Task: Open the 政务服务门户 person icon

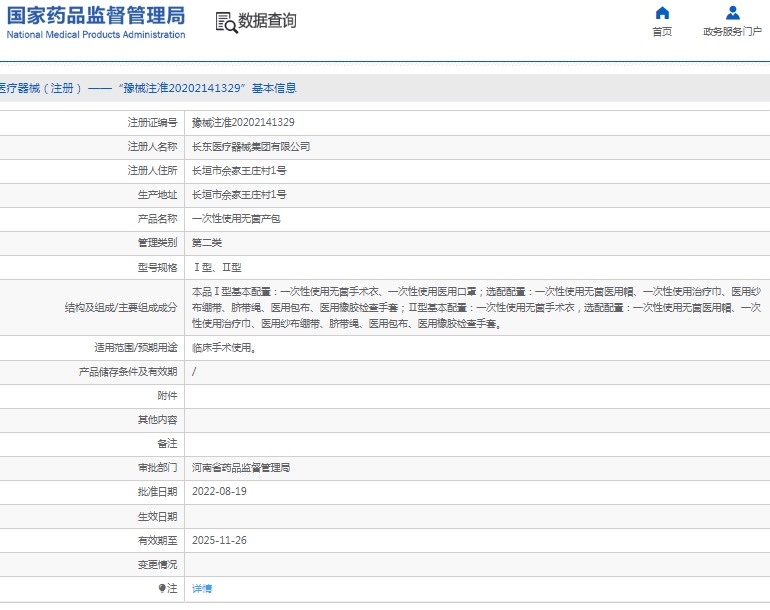Action: coord(733,12)
